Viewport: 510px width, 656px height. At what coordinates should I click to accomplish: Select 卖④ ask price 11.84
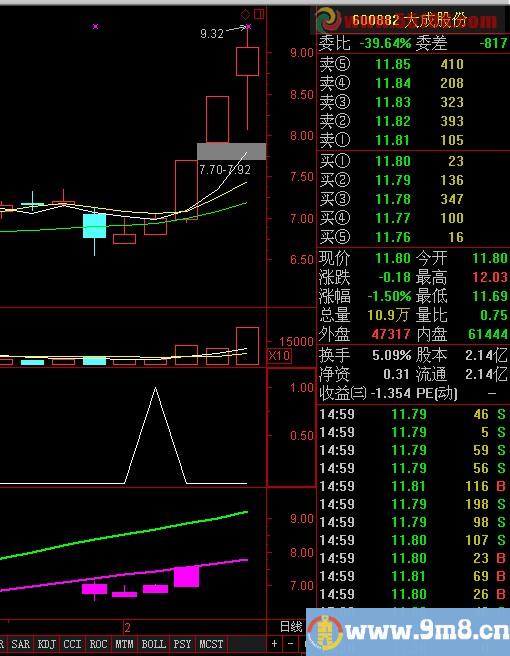[393, 83]
